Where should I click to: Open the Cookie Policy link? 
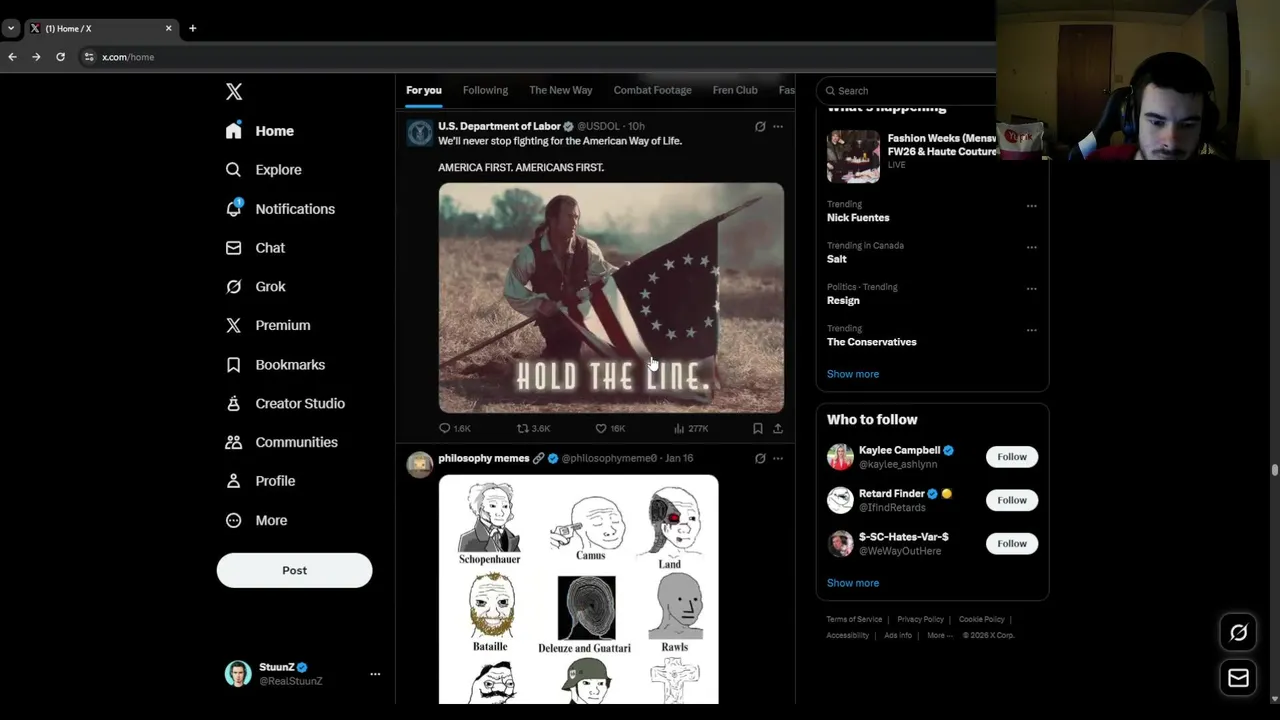coord(981,620)
